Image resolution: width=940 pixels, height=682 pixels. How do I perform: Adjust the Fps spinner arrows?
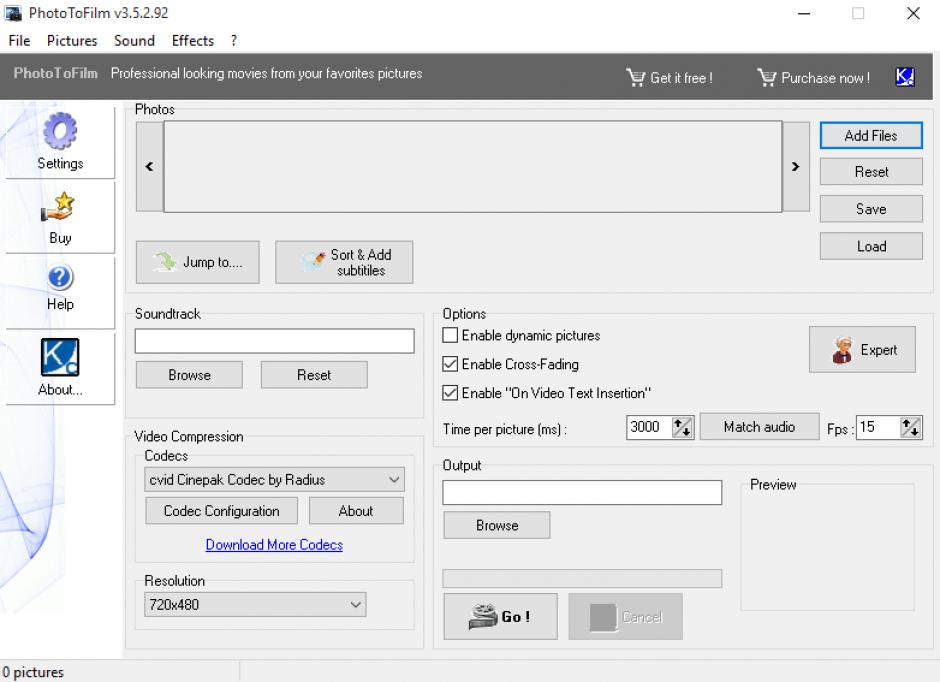coord(911,427)
